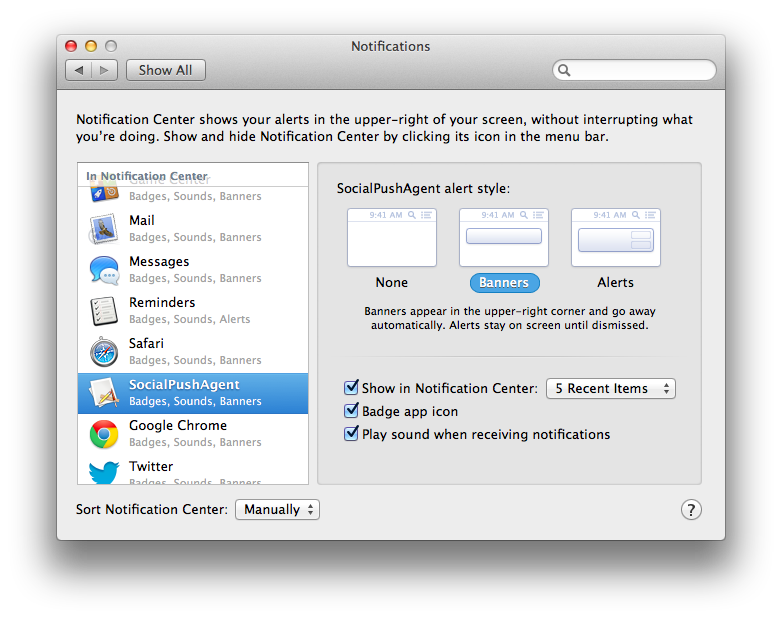
Task: Select the Alerts alert style thumbnail
Action: click(616, 237)
